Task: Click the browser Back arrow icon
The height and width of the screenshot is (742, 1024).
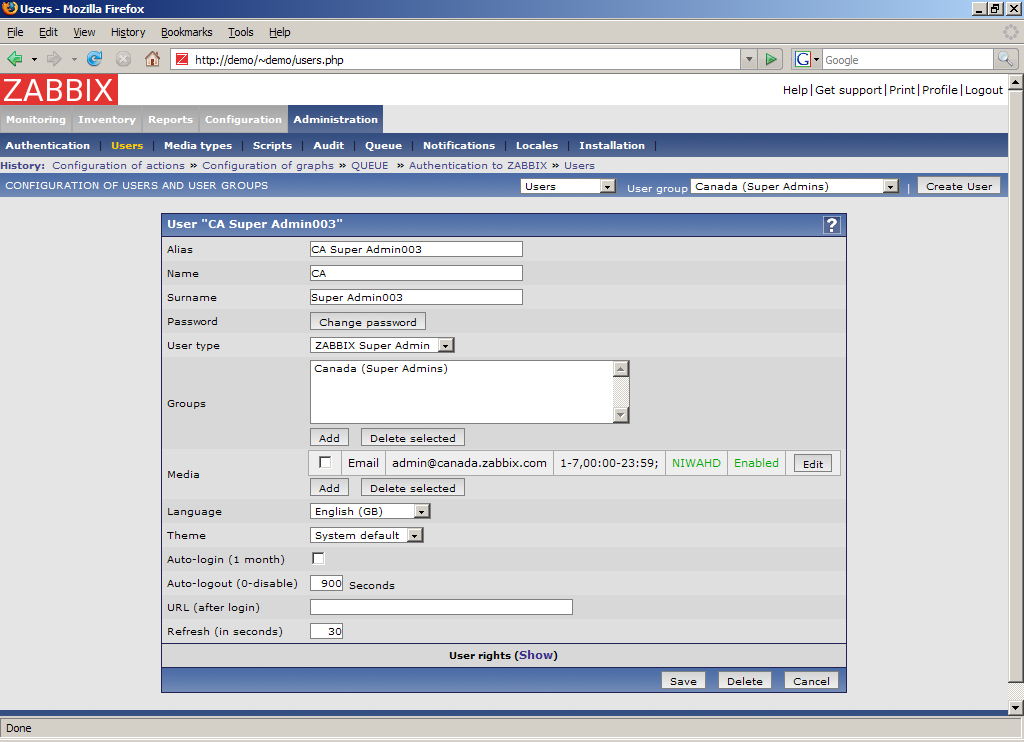Action: point(15,59)
